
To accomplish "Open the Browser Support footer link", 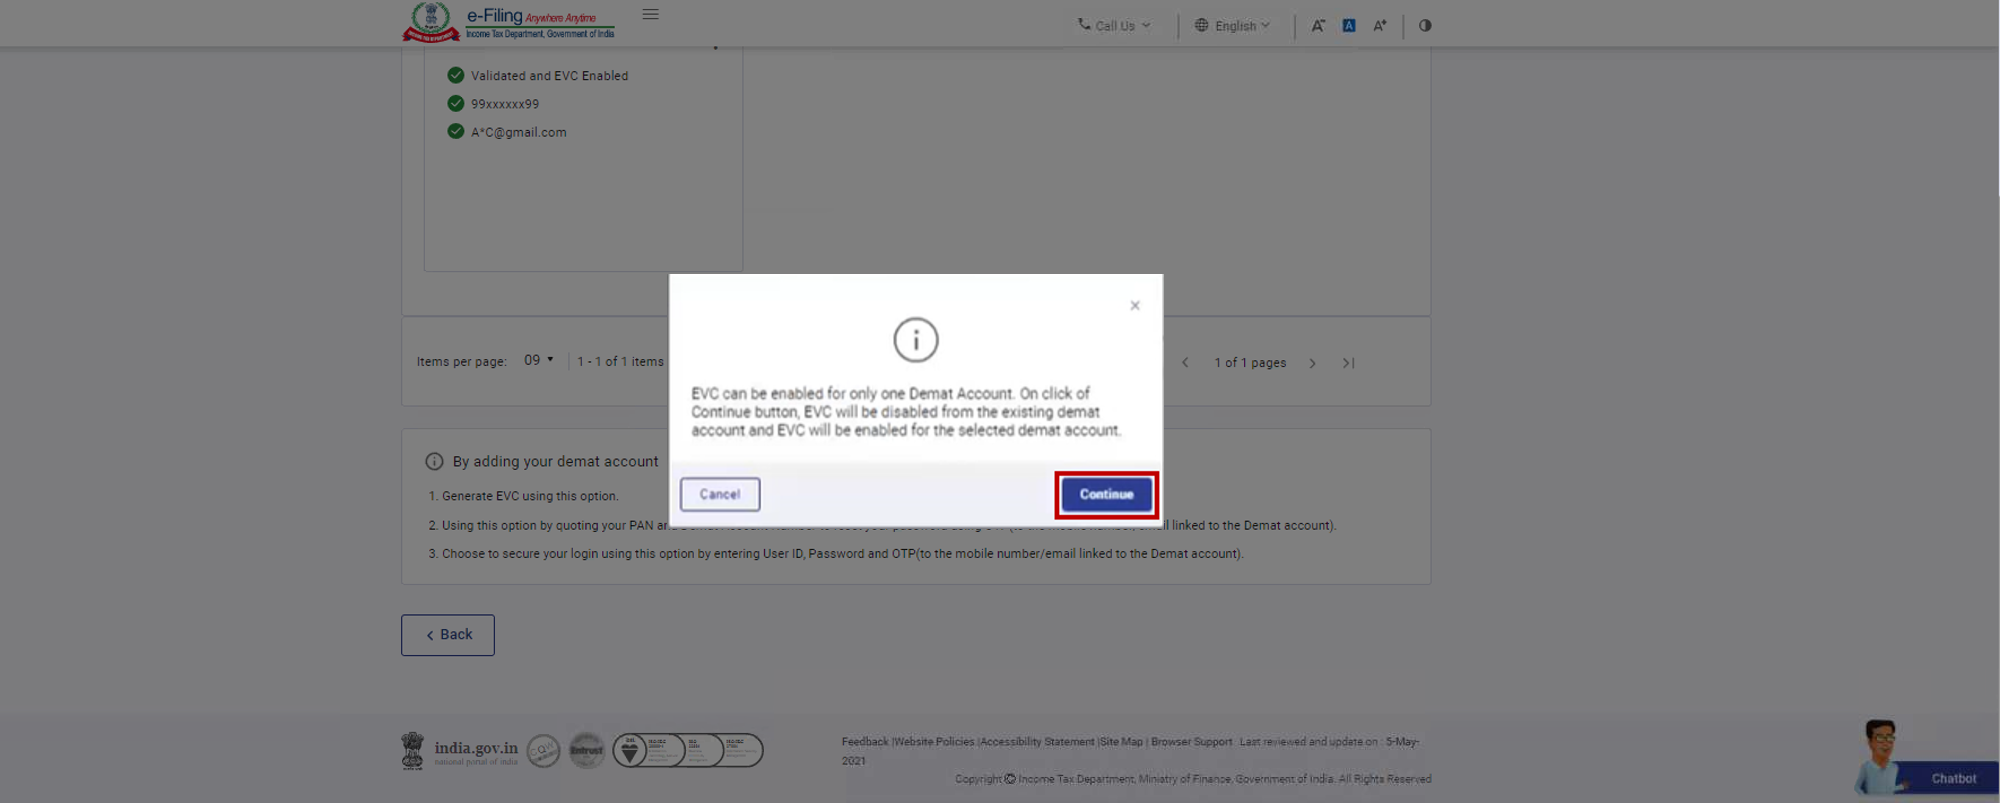I will (1191, 742).
